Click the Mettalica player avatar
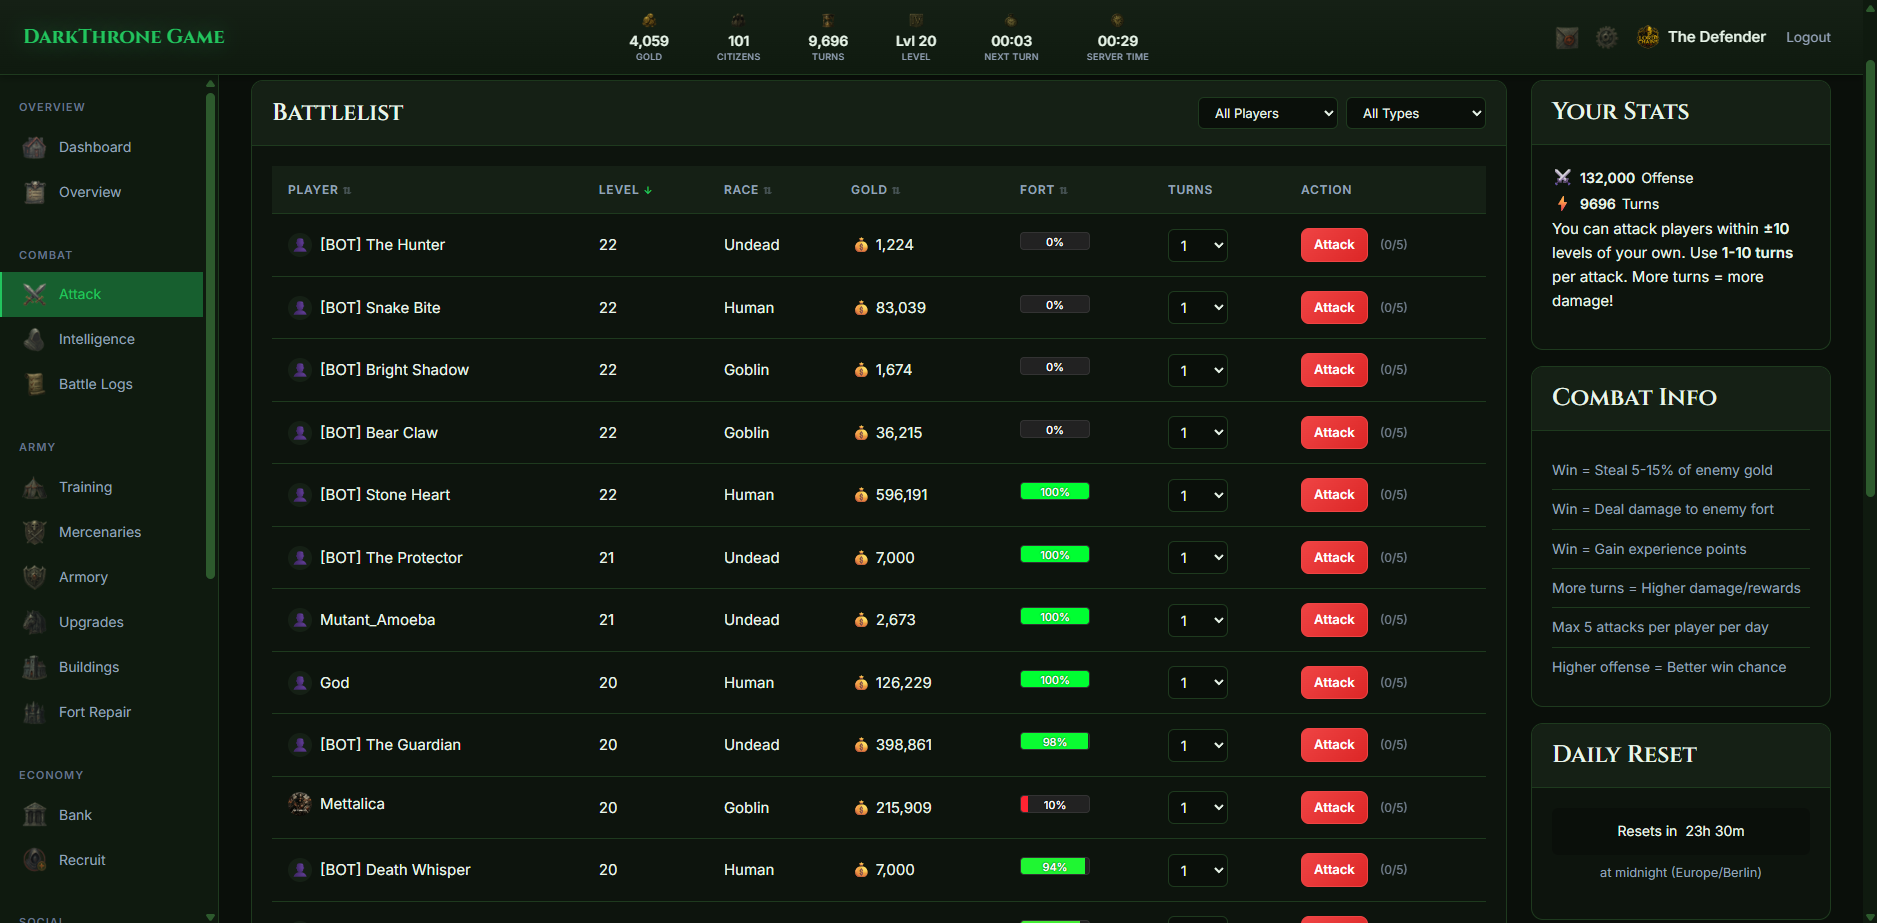Image resolution: width=1877 pixels, height=923 pixels. (x=299, y=804)
